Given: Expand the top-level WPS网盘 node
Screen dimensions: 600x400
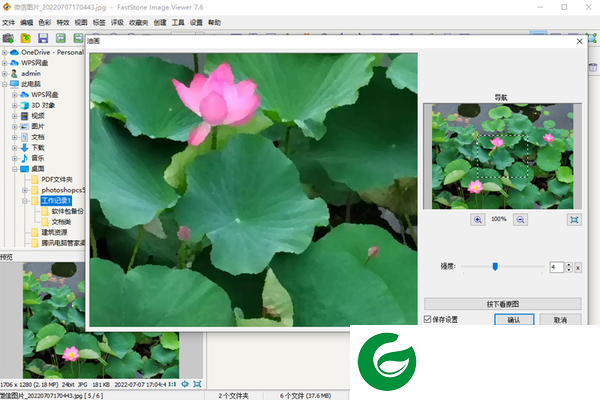Looking at the screenshot, I should [x=5, y=63].
